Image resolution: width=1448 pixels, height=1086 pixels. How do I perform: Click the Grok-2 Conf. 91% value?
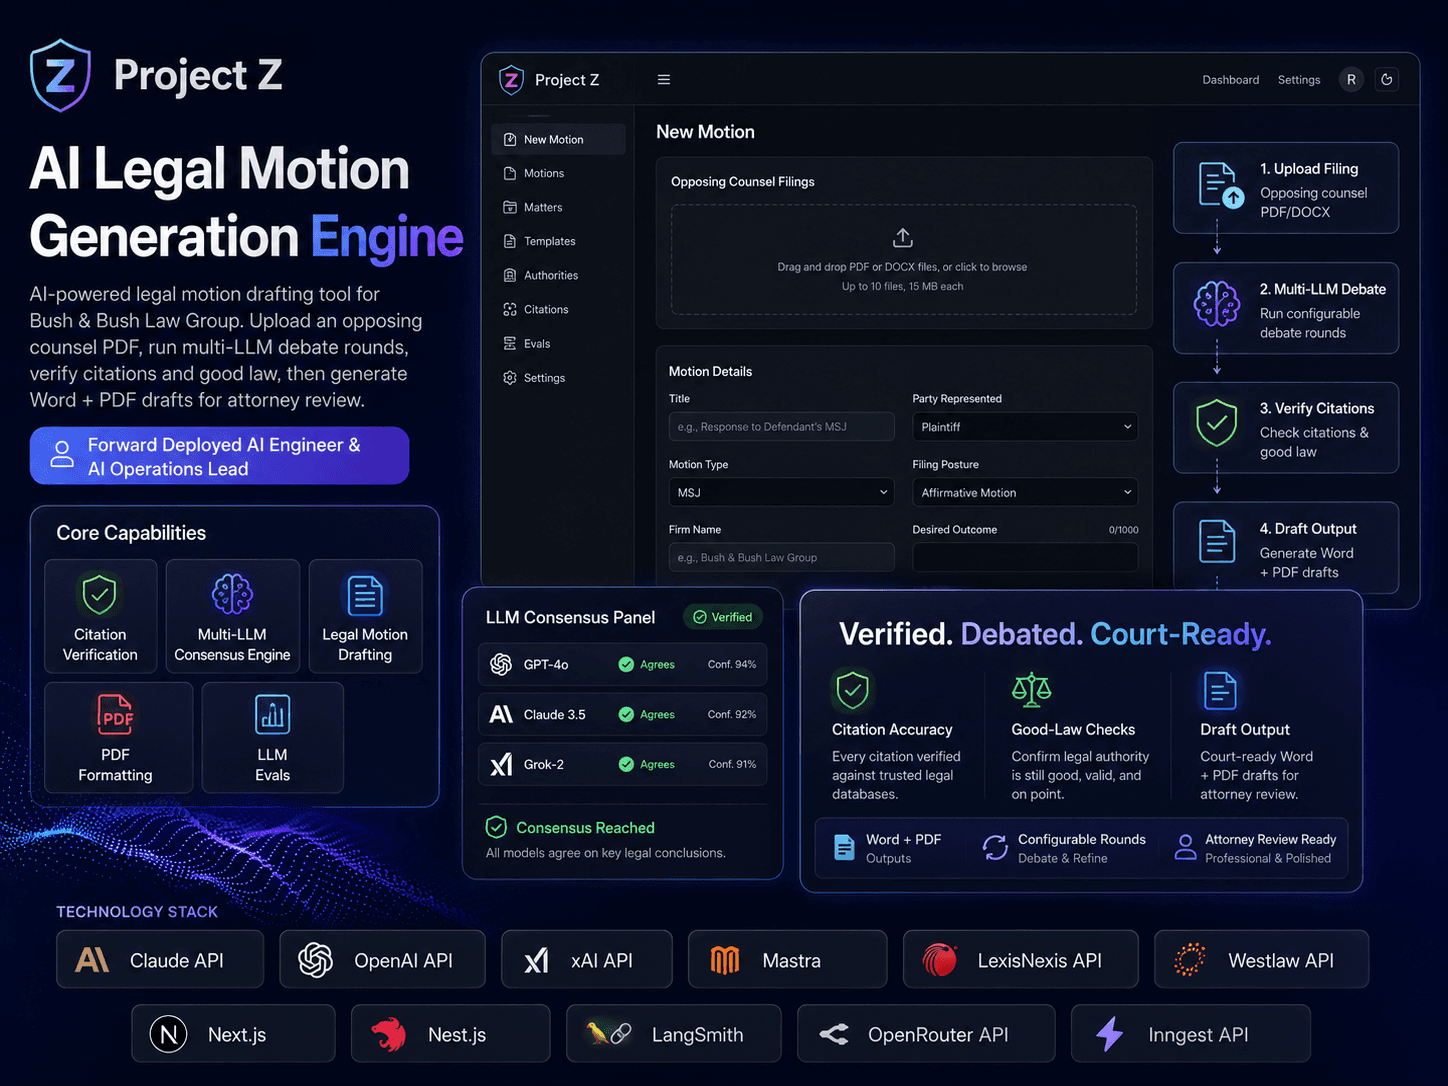pyautogui.click(x=732, y=764)
